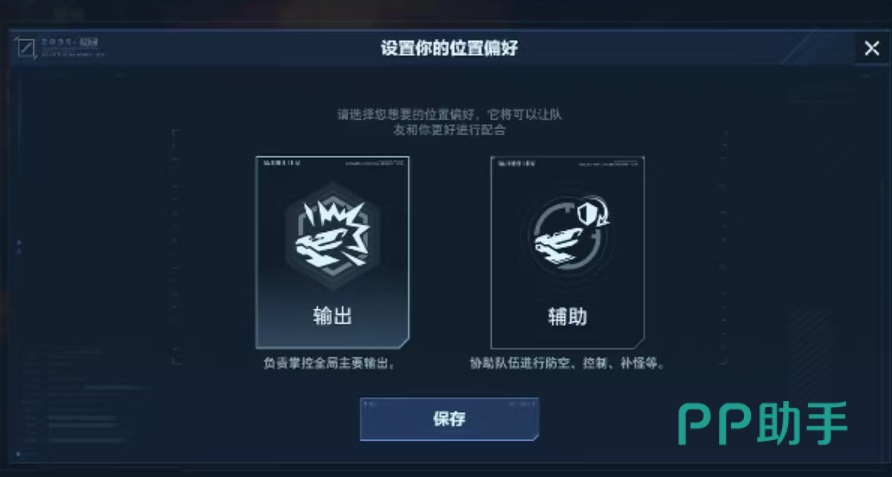Select the 辅助 role dragon circle icon
This screenshot has width=892, height=477.
pos(567,235)
